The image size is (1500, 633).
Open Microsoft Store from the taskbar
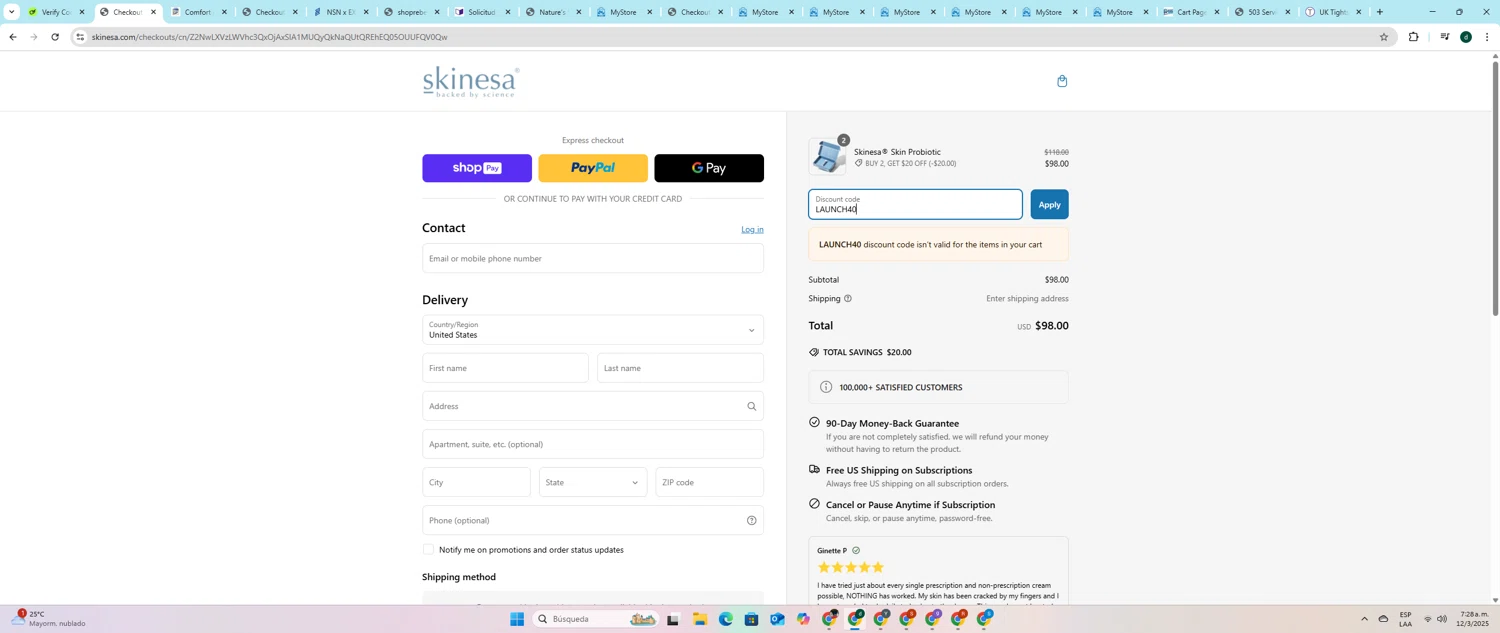coord(751,619)
